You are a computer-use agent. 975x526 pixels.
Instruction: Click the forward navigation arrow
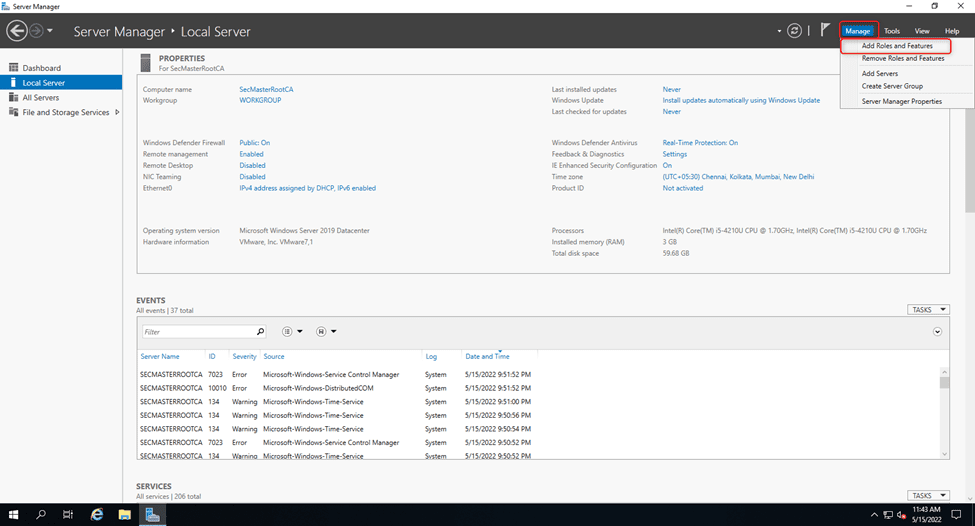click(36, 30)
